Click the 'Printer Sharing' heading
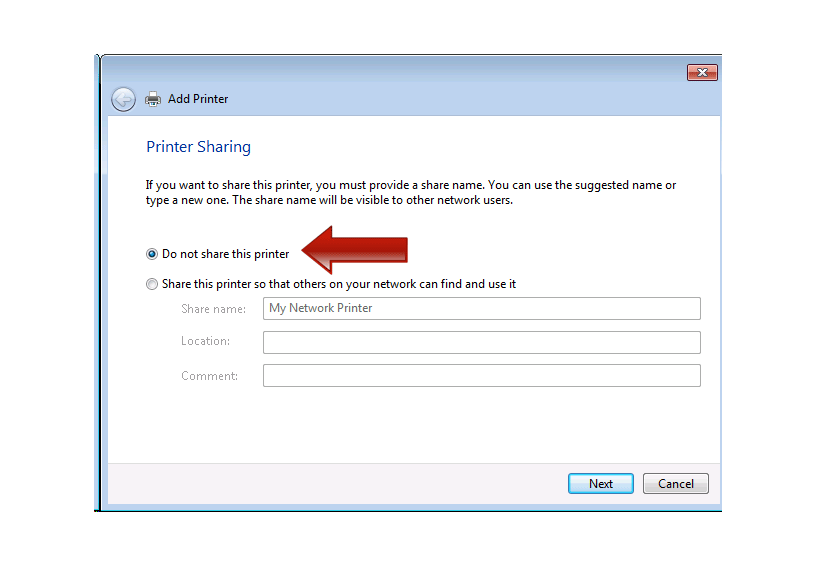The height and width of the screenshot is (566, 817). 198,147
